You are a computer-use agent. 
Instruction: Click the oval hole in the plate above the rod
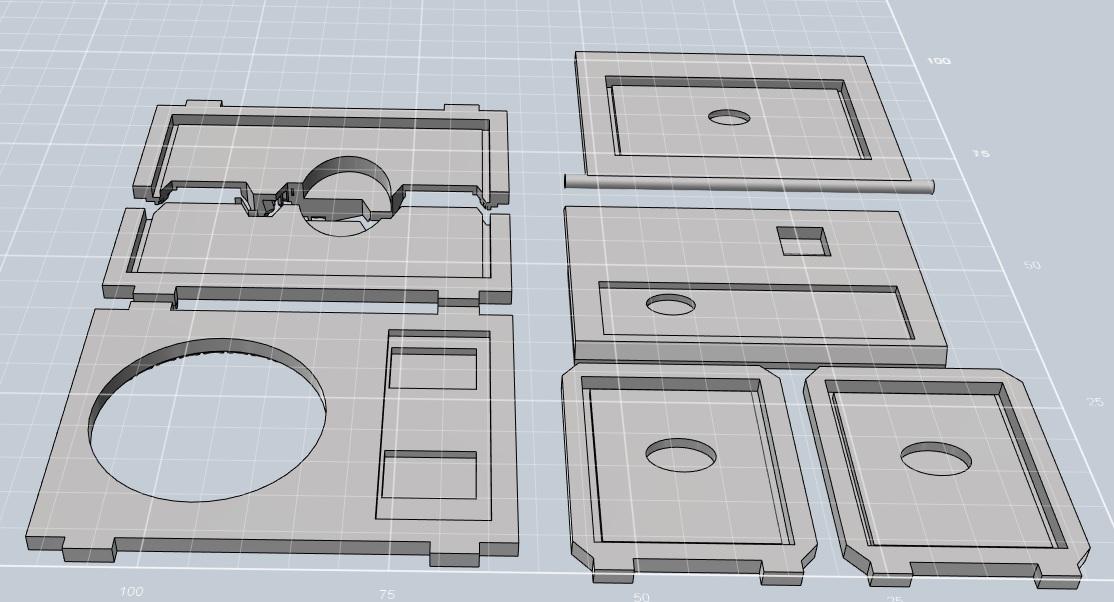(730, 117)
